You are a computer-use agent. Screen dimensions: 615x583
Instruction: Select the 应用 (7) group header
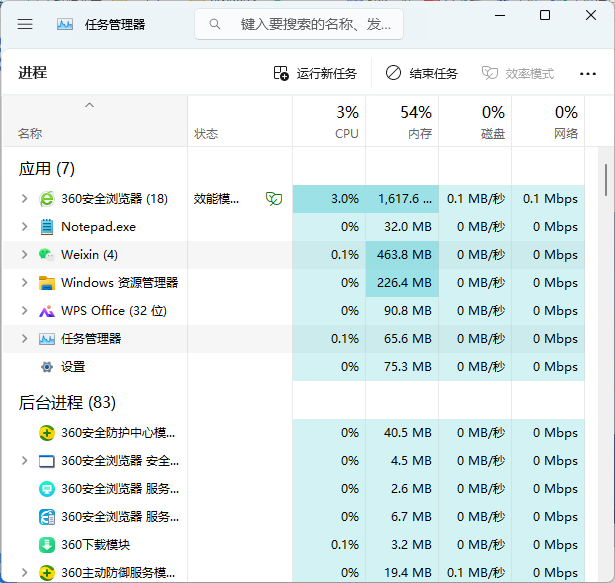click(47, 169)
